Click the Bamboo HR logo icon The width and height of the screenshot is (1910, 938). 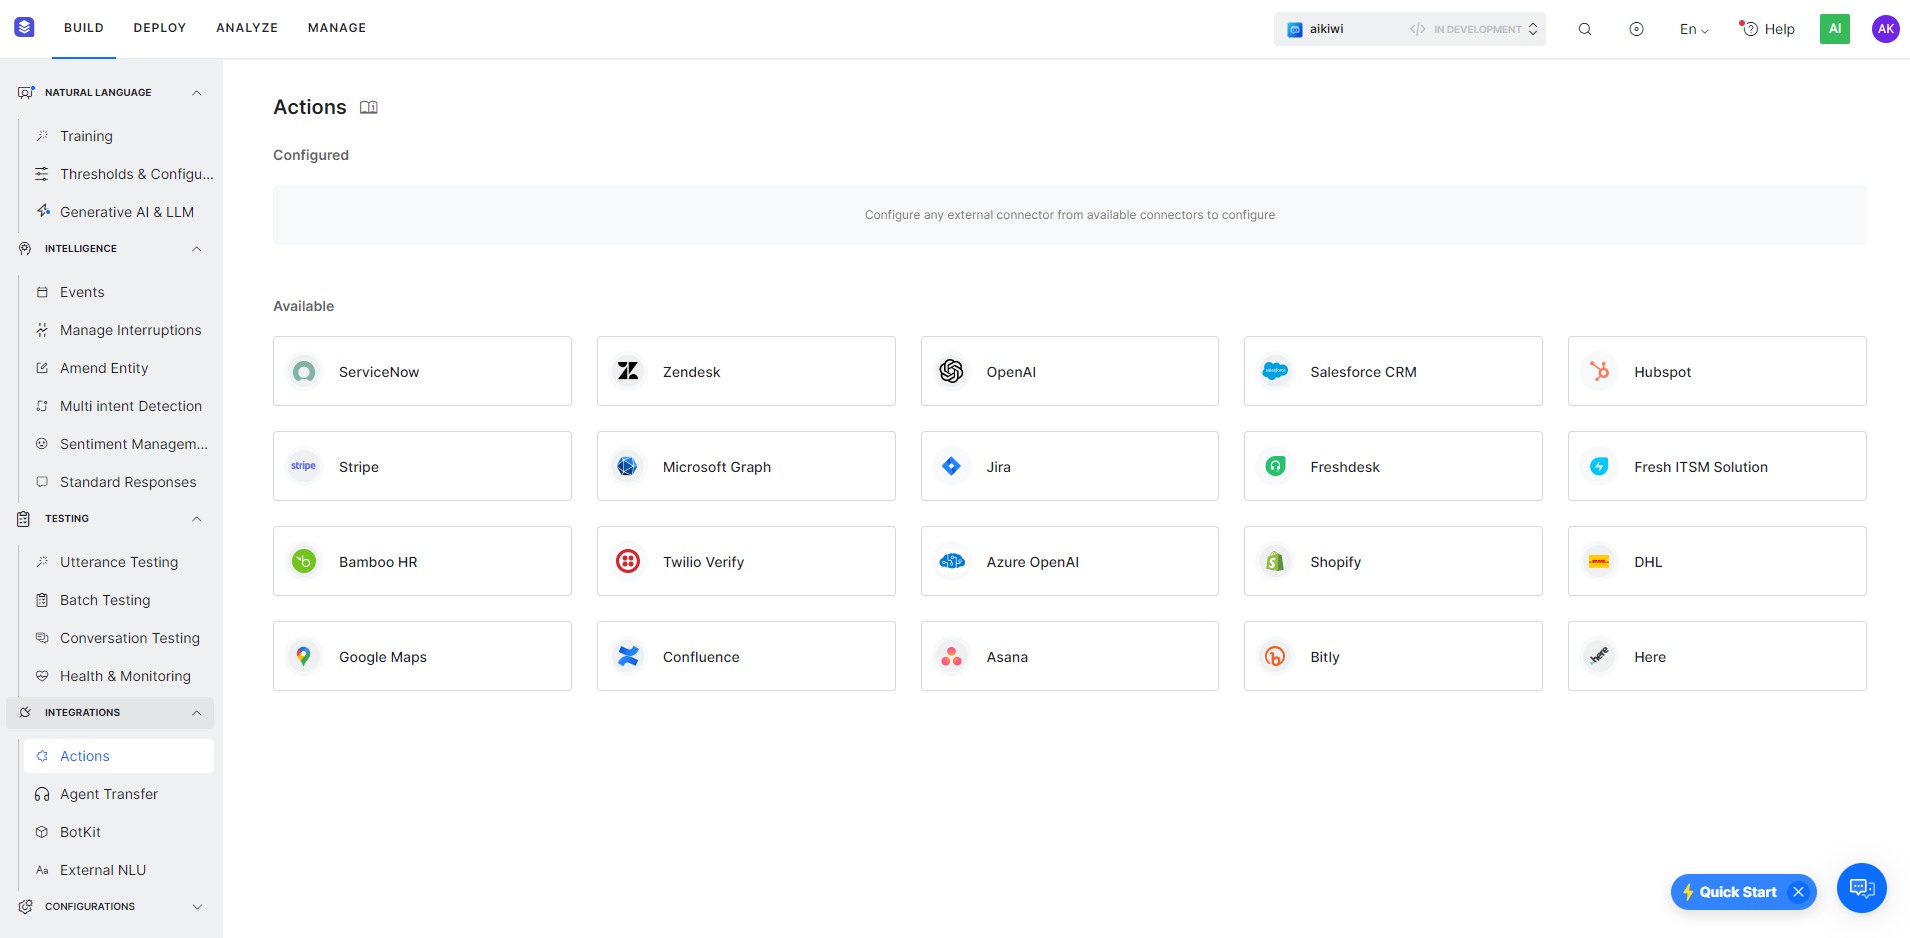coord(304,562)
